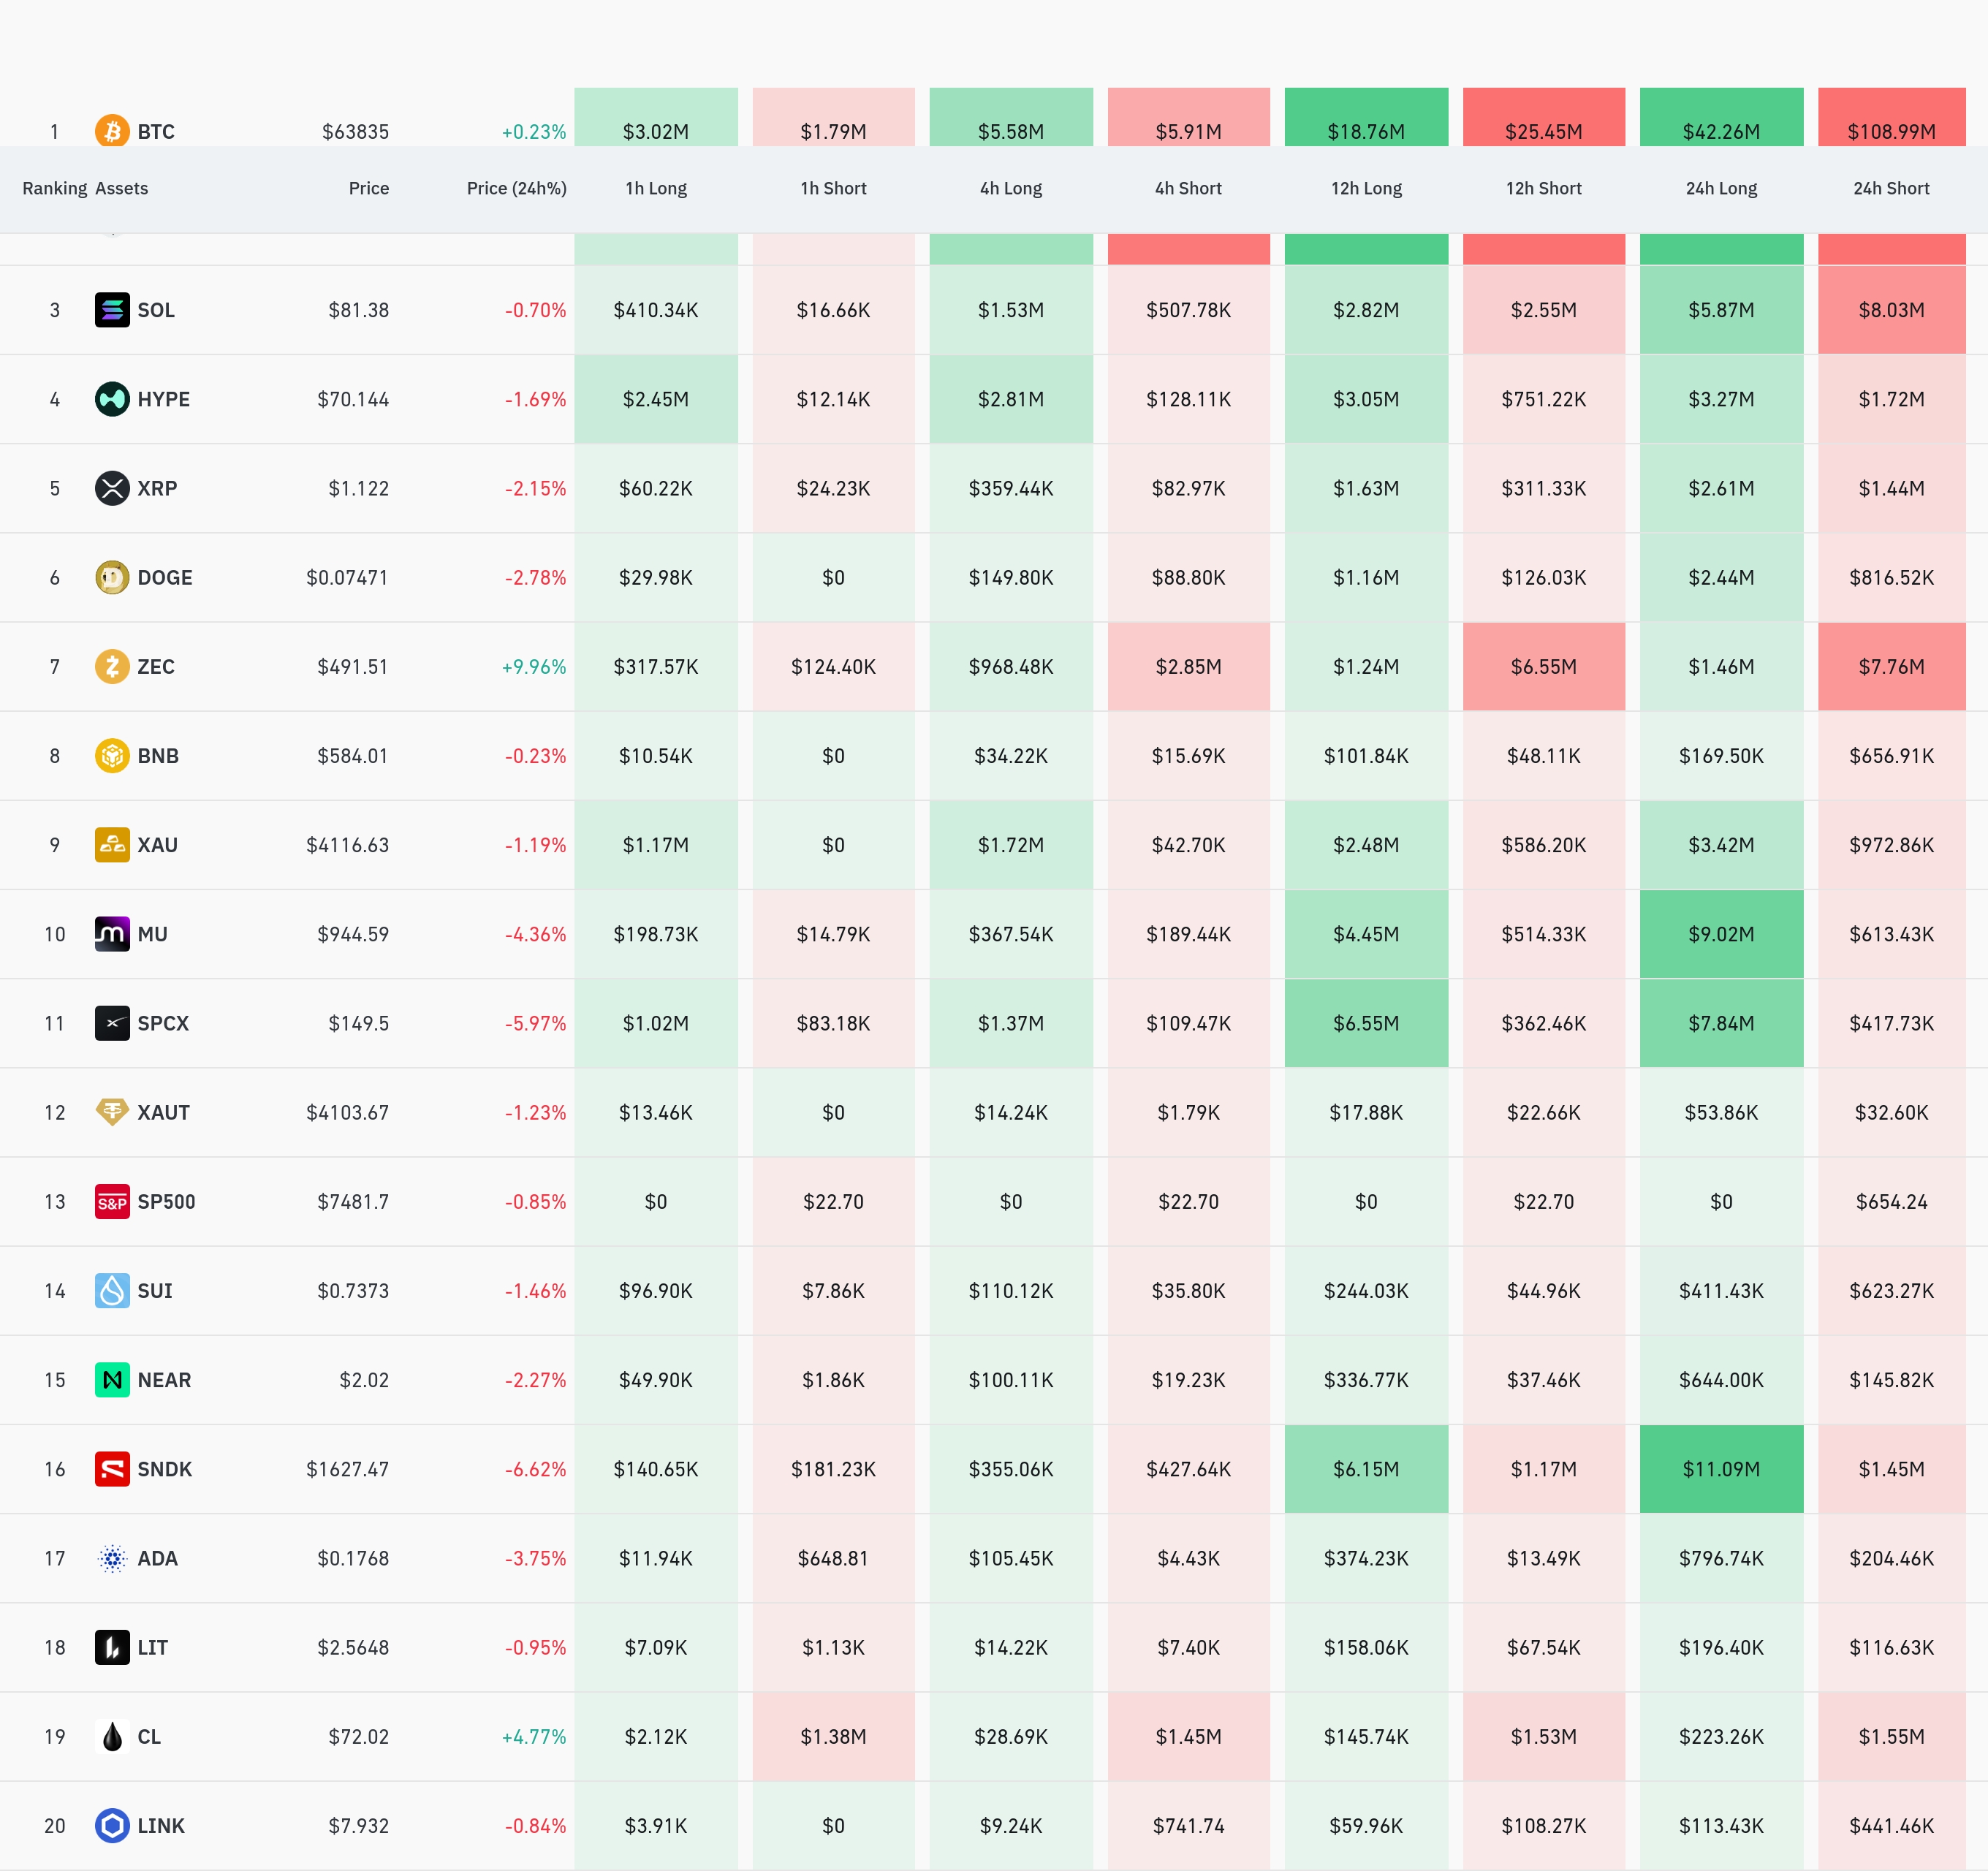This screenshot has height=1871, width=1988.
Task: Sort by the 24h Short column header
Action: point(1891,188)
